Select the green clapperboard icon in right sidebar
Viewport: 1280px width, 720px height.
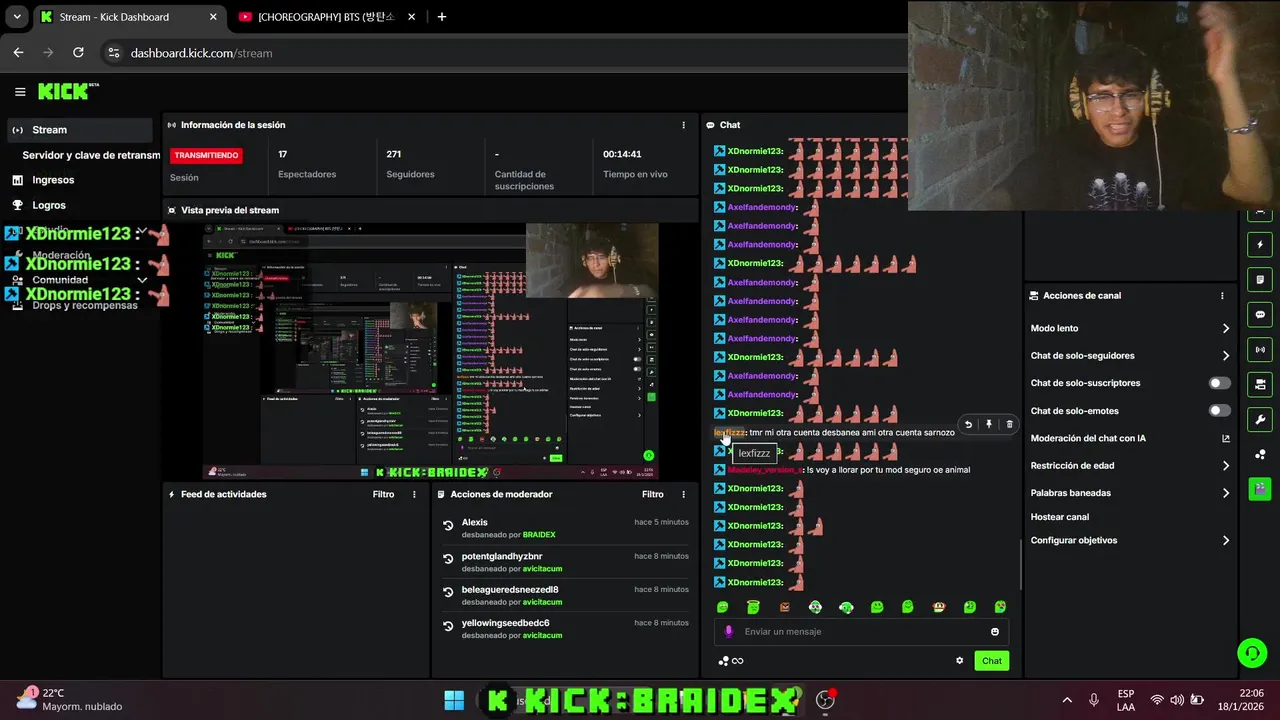coord(1260,489)
